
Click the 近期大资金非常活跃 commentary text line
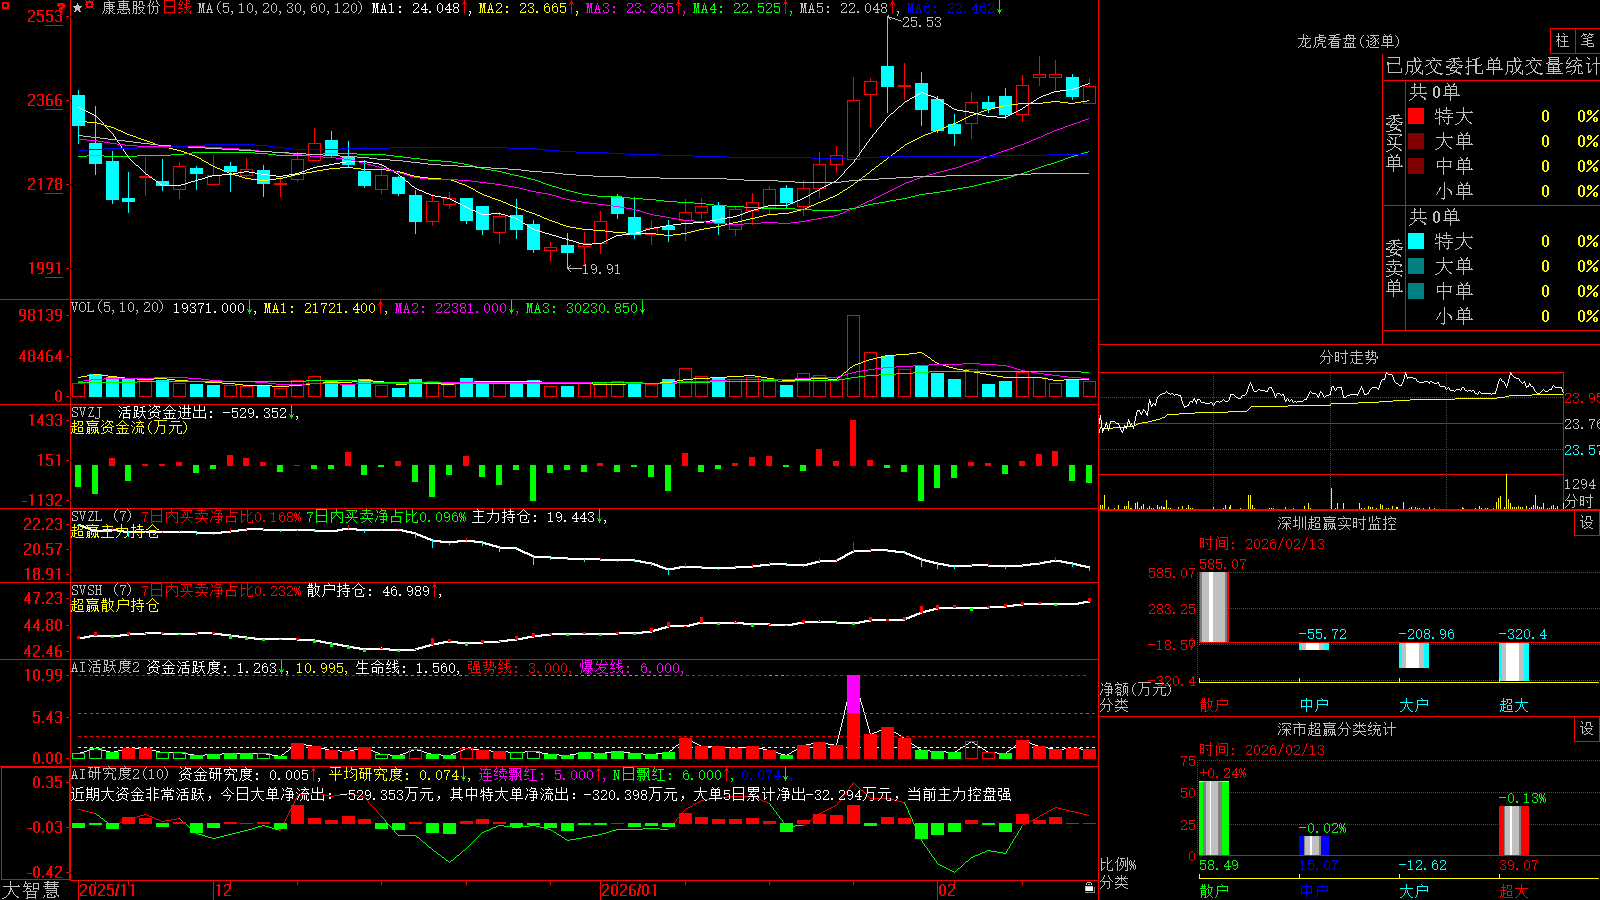541,794
